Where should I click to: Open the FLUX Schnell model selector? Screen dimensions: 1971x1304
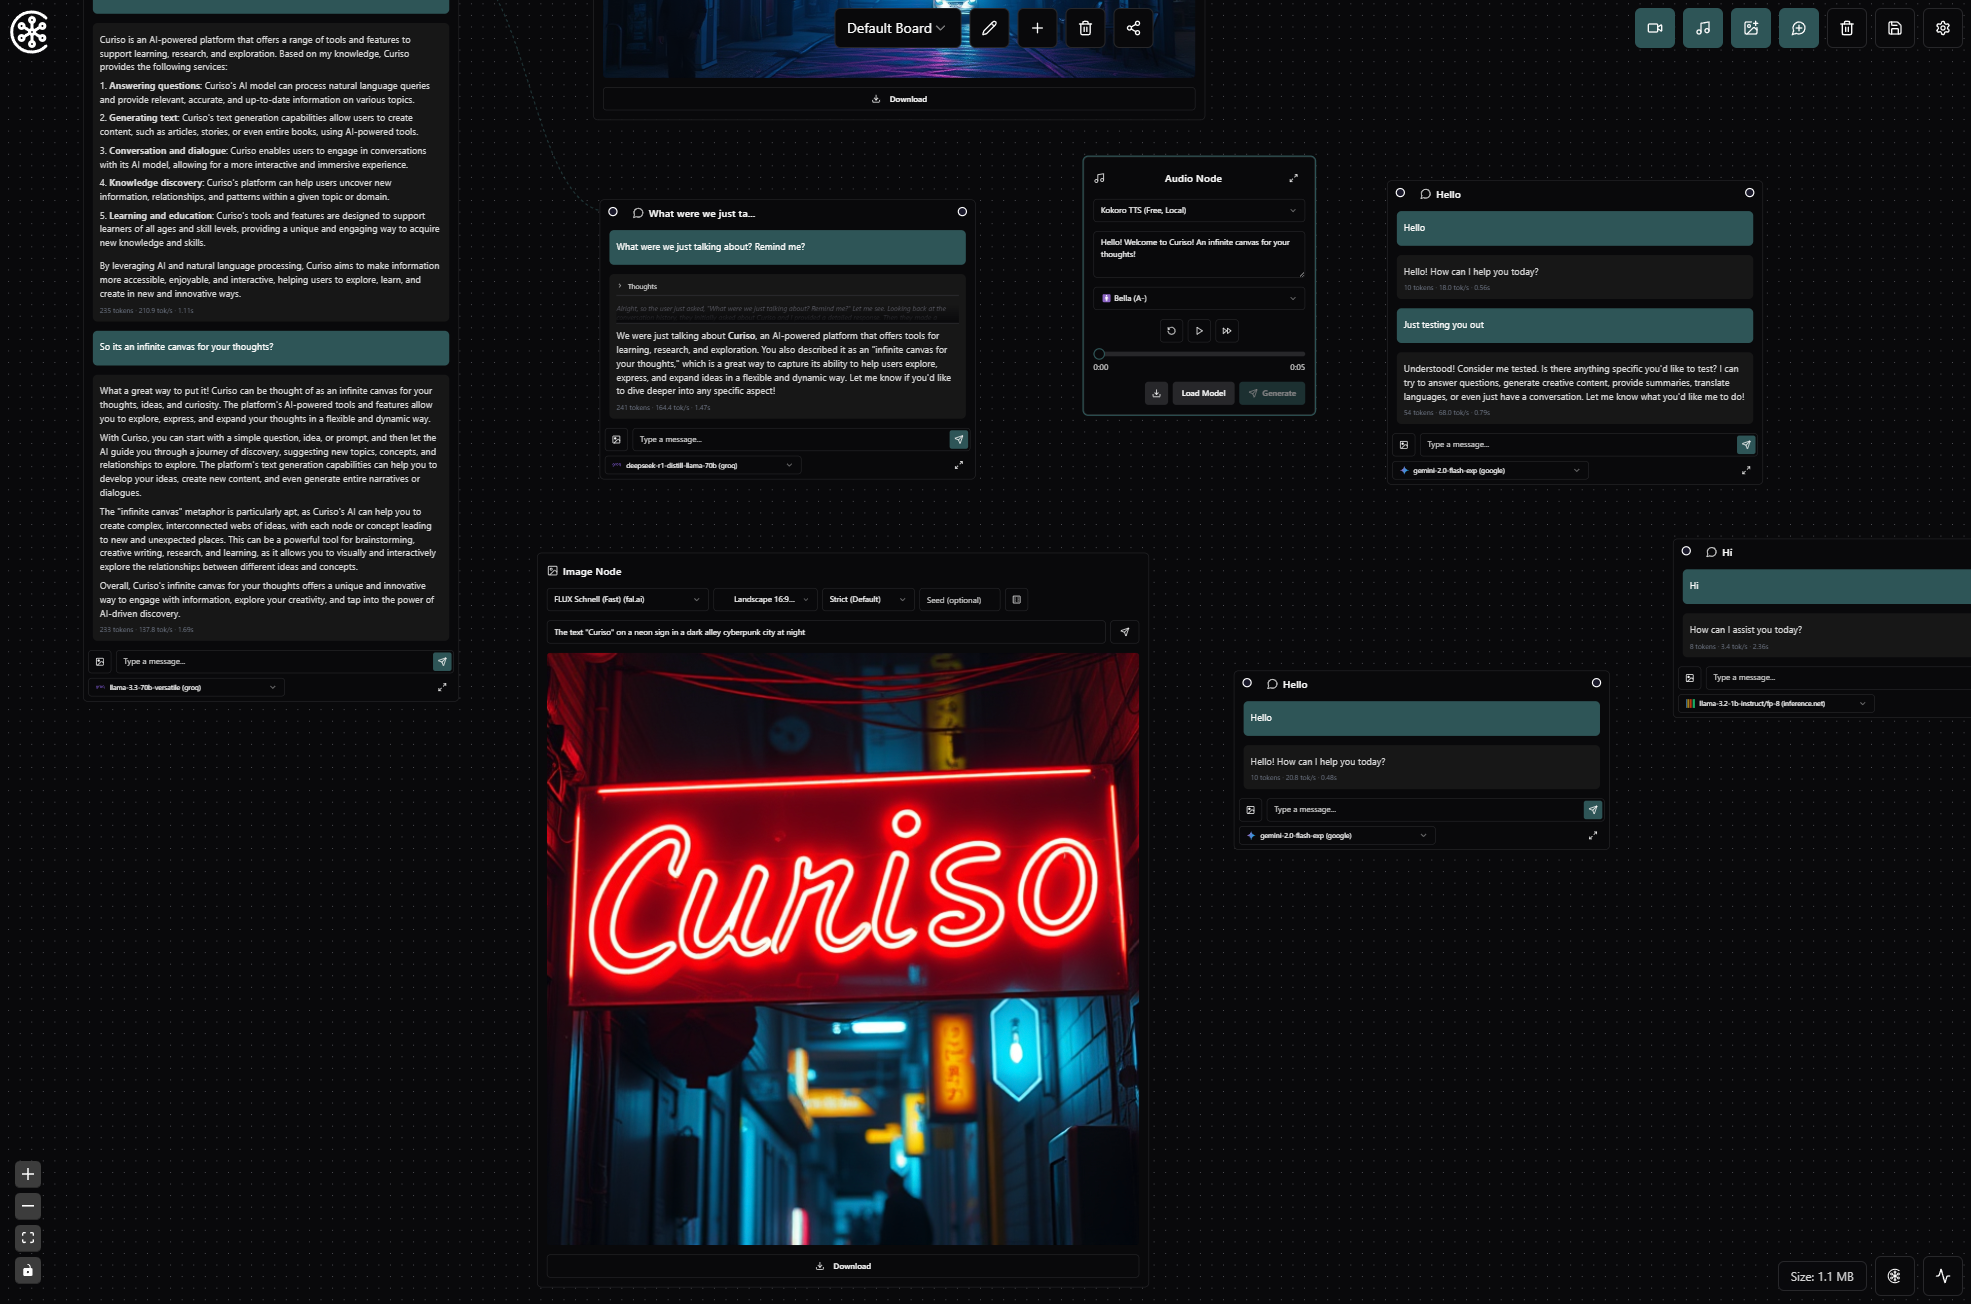(x=626, y=599)
